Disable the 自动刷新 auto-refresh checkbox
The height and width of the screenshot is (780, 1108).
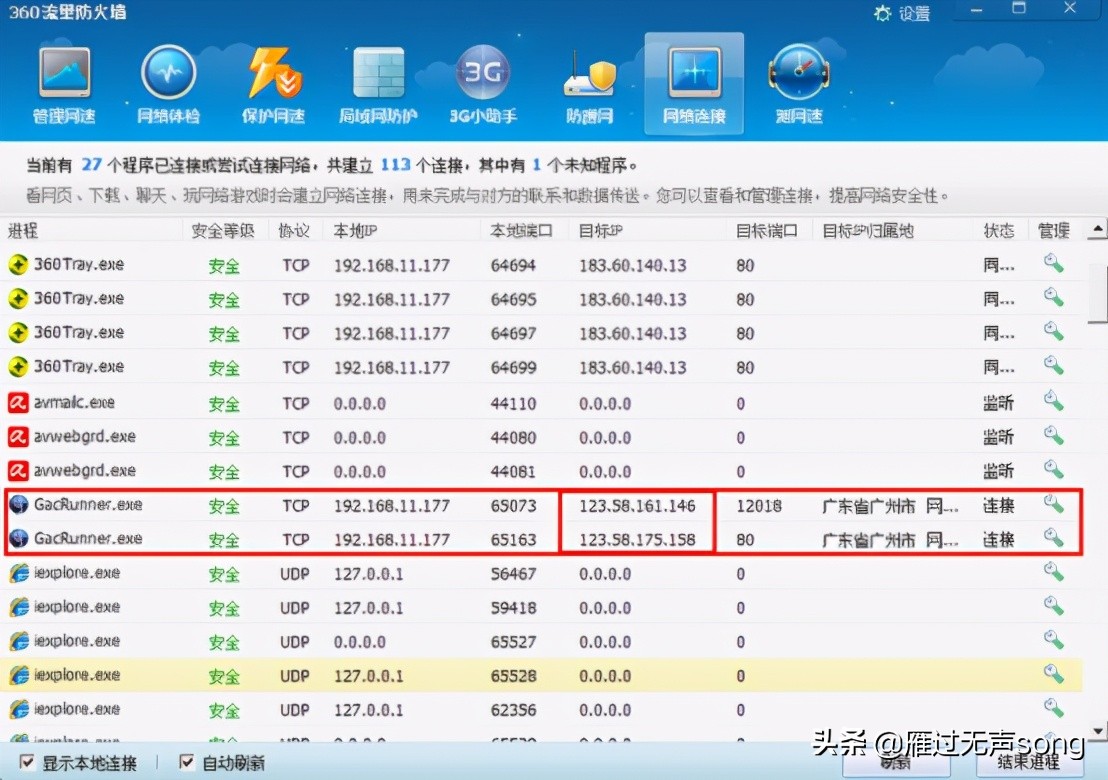(x=186, y=762)
